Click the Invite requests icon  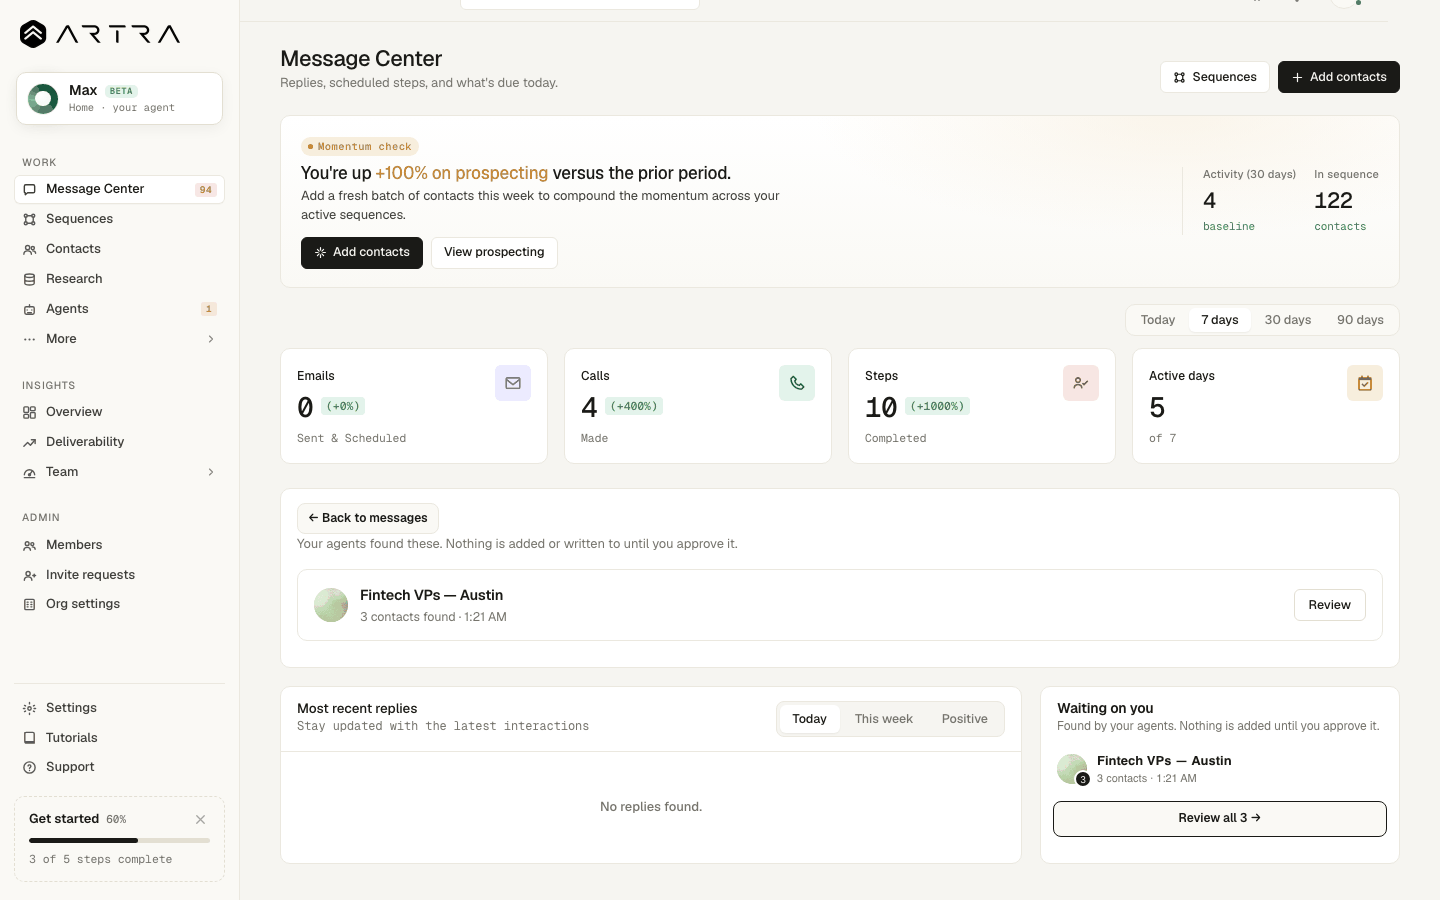point(30,575)
